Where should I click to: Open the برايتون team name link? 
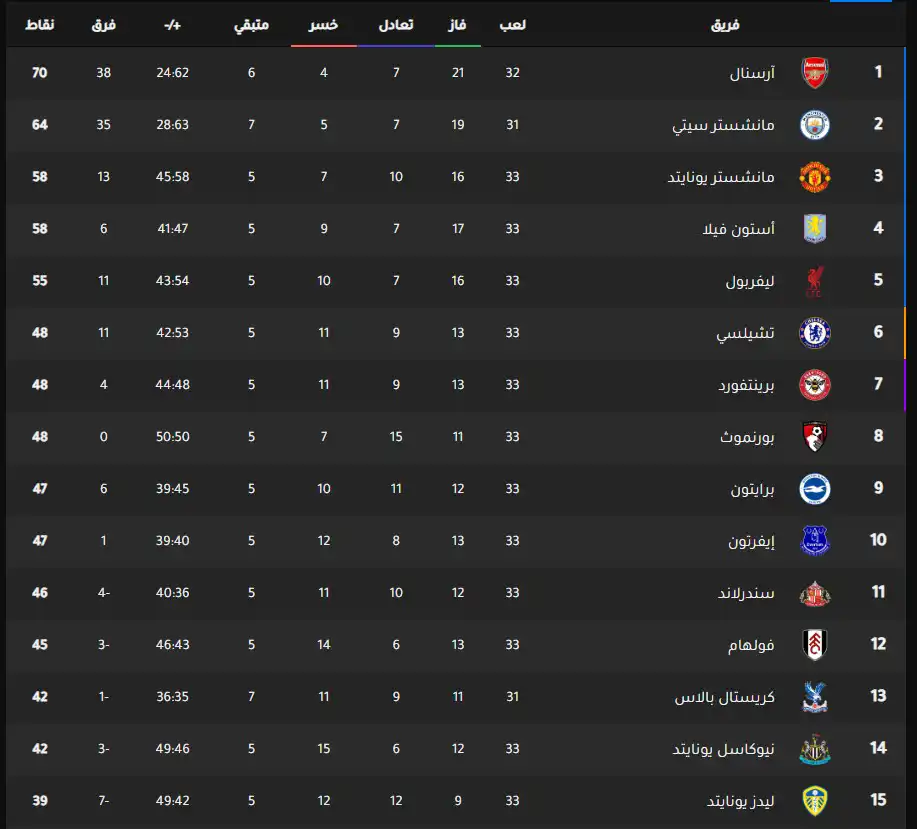(x=750, y=489)
